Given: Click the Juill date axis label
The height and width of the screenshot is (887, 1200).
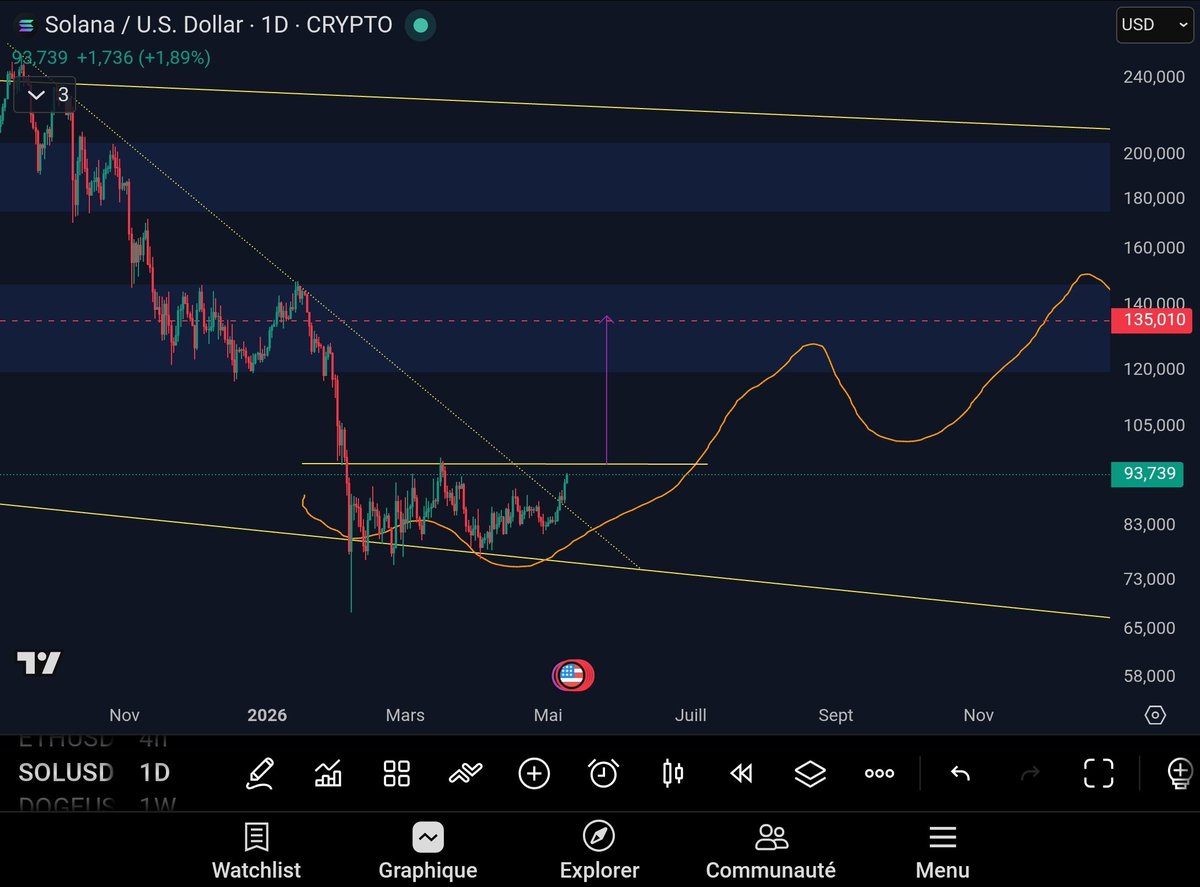Looking at the screenshot, I should pos(690,715).
